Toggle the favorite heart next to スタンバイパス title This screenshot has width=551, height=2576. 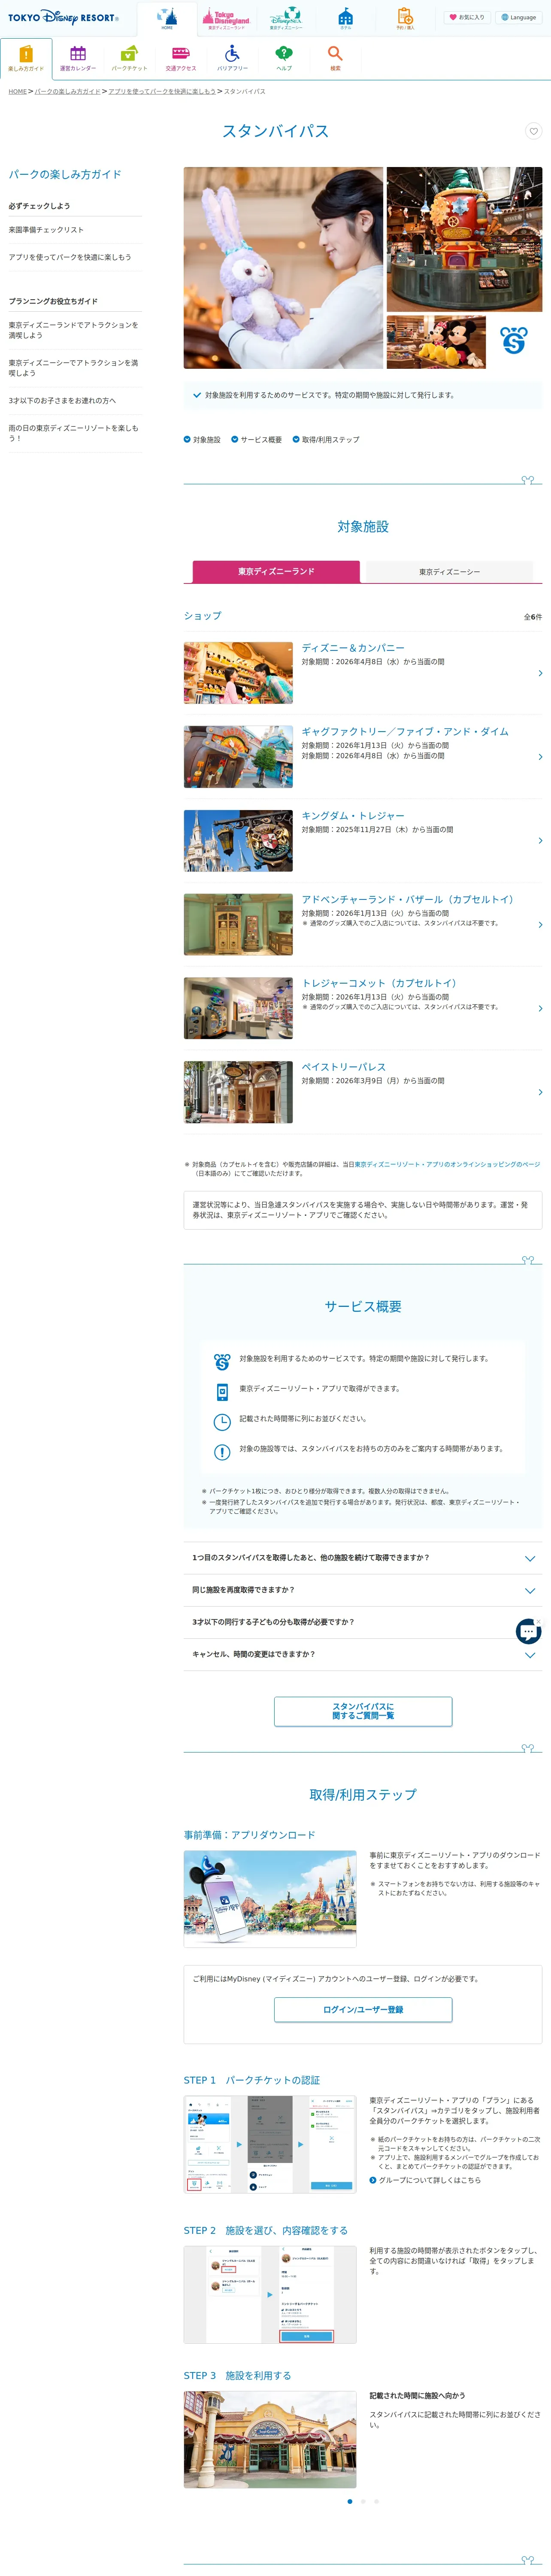(533, 131)
